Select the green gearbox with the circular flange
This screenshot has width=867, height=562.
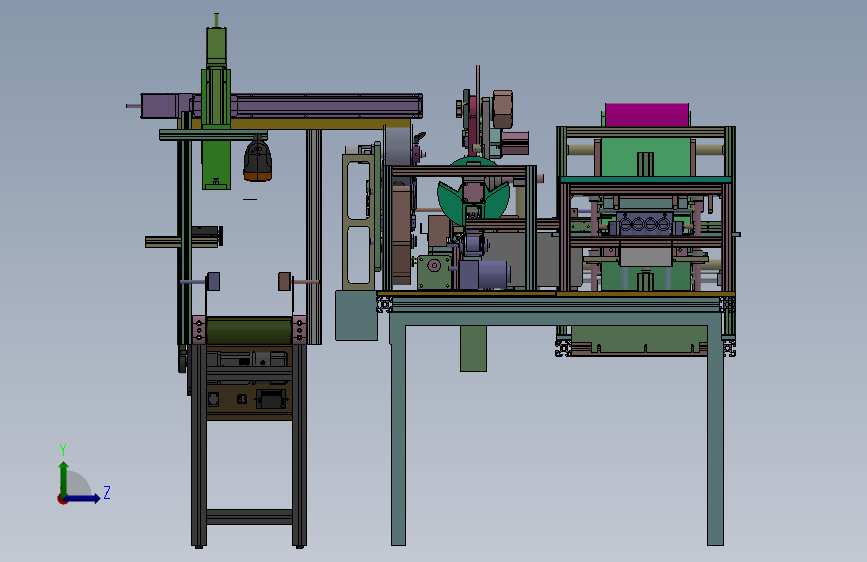coord(435,272)
